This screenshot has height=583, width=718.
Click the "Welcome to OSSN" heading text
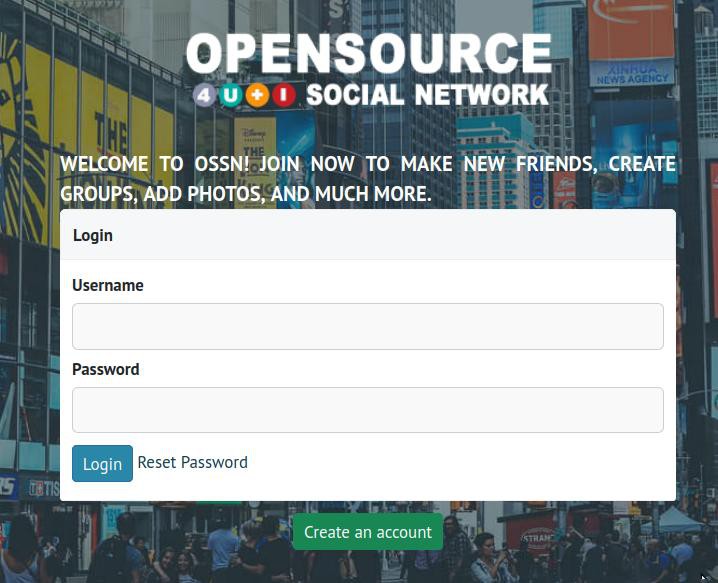tap(367, 178)
